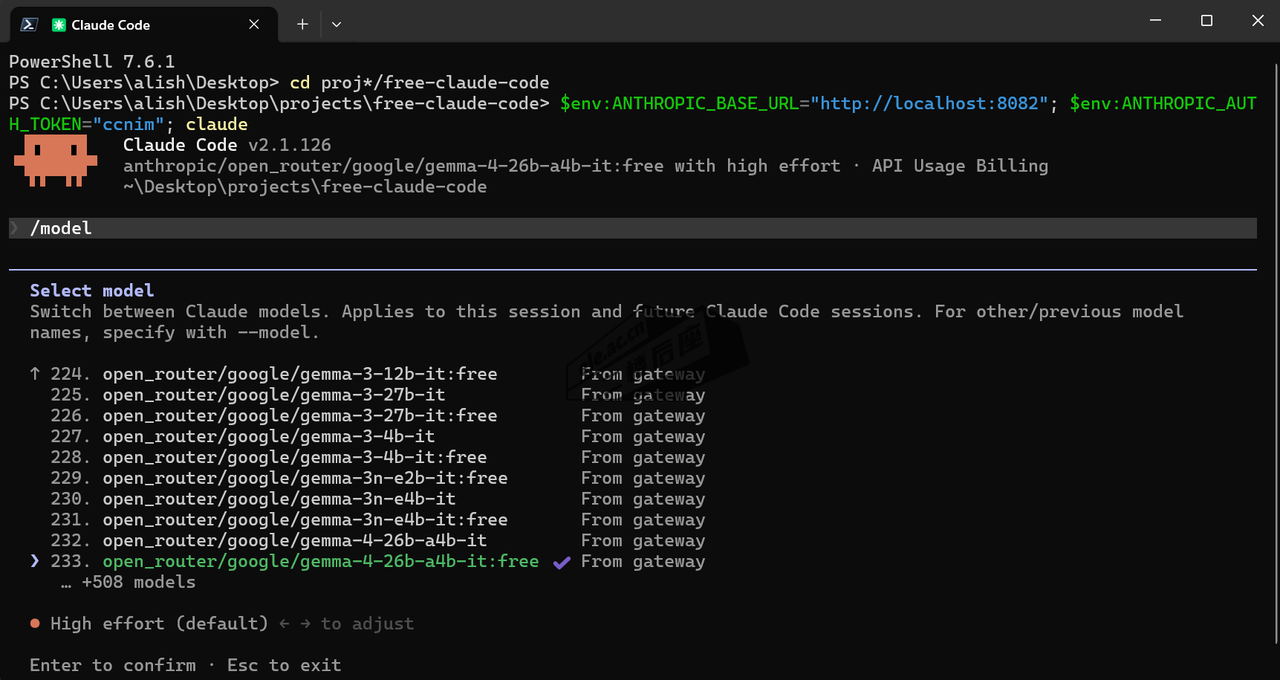Click the 'to adjust' effort hint text
Screen dimensions: 1280x680
[x=367, y=624]
